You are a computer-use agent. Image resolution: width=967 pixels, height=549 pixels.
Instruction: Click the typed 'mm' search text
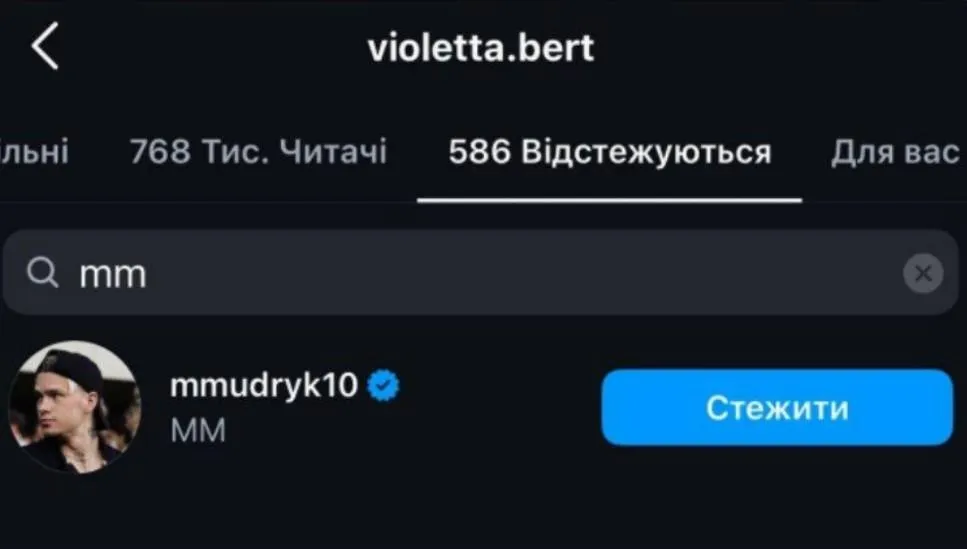pos(113,274)
